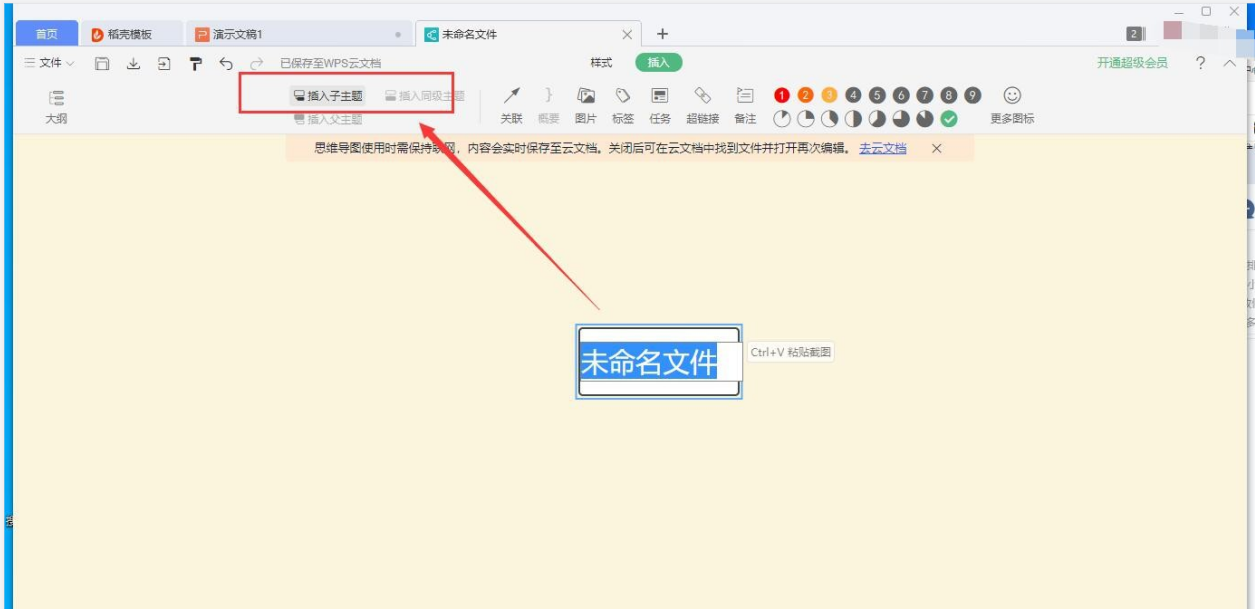Apply red priority 1 marker

click(x=782, y=95)
